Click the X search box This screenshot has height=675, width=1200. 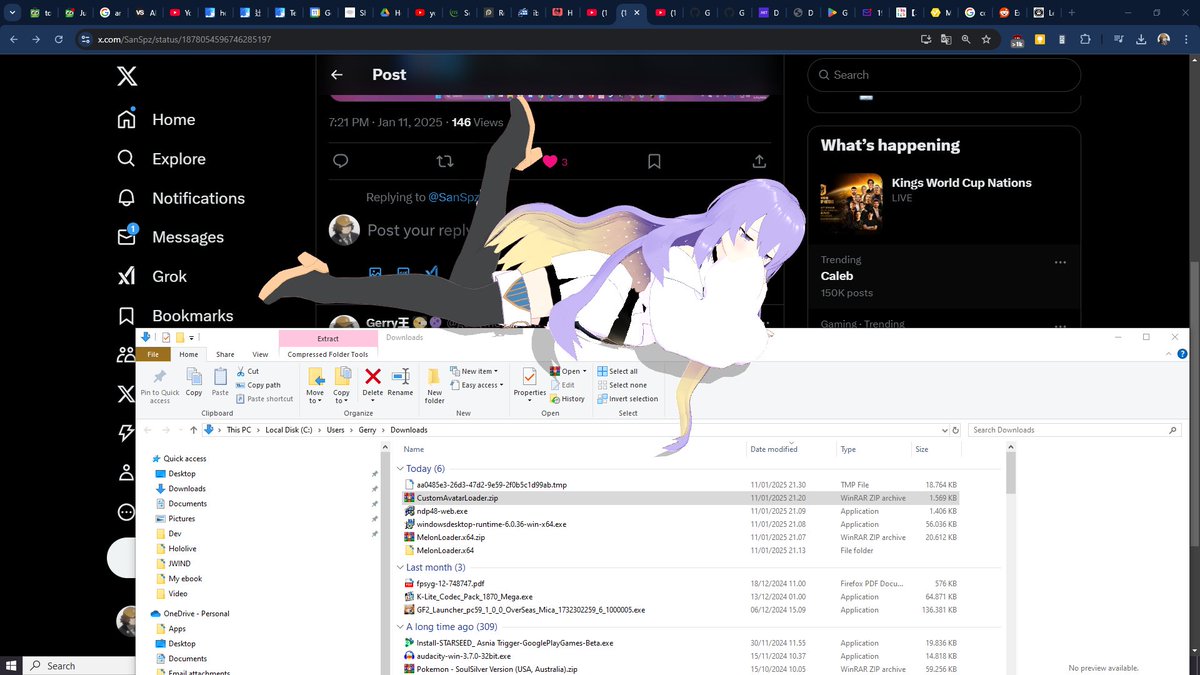[x=944, y=75]
